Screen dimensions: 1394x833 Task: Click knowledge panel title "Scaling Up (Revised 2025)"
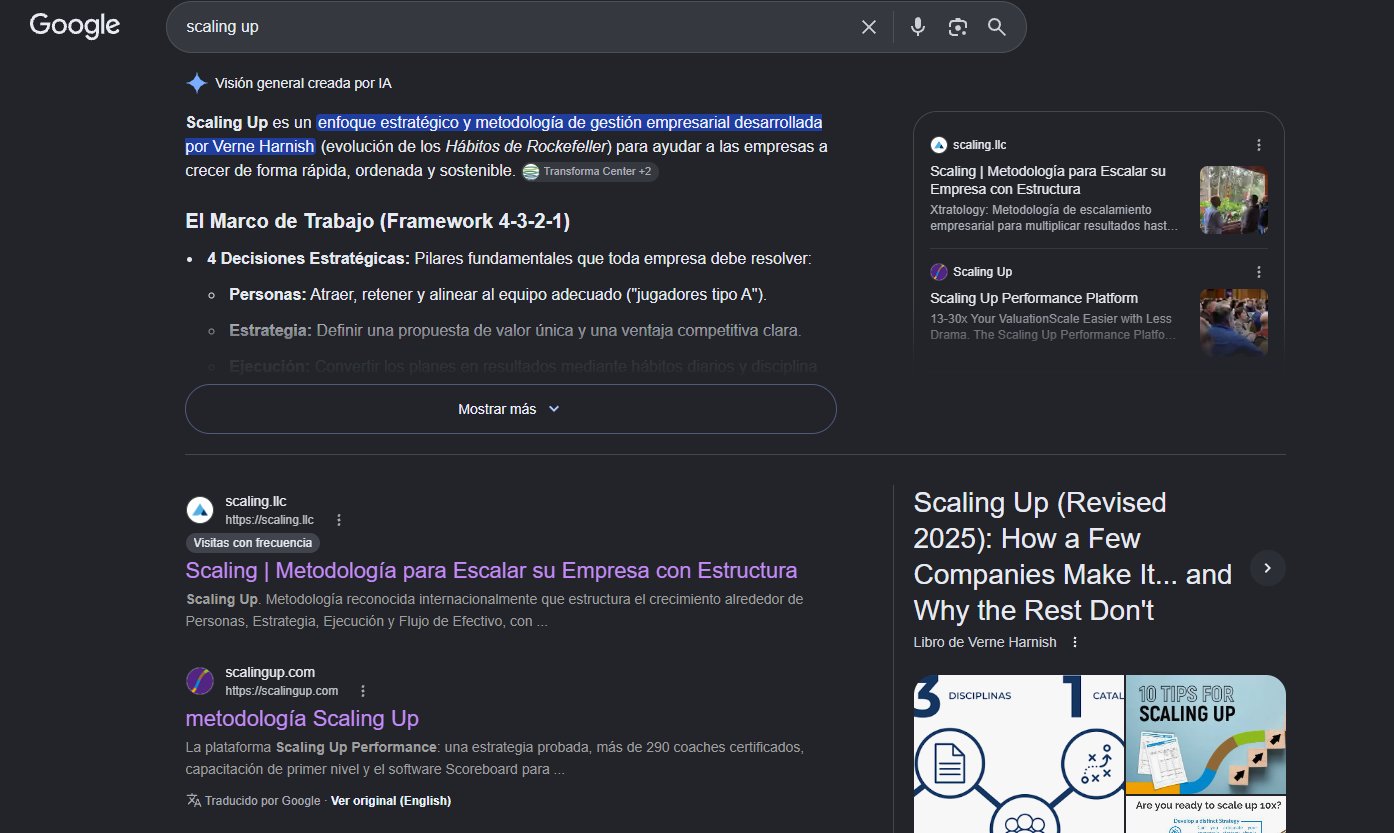pos(1072,556)
